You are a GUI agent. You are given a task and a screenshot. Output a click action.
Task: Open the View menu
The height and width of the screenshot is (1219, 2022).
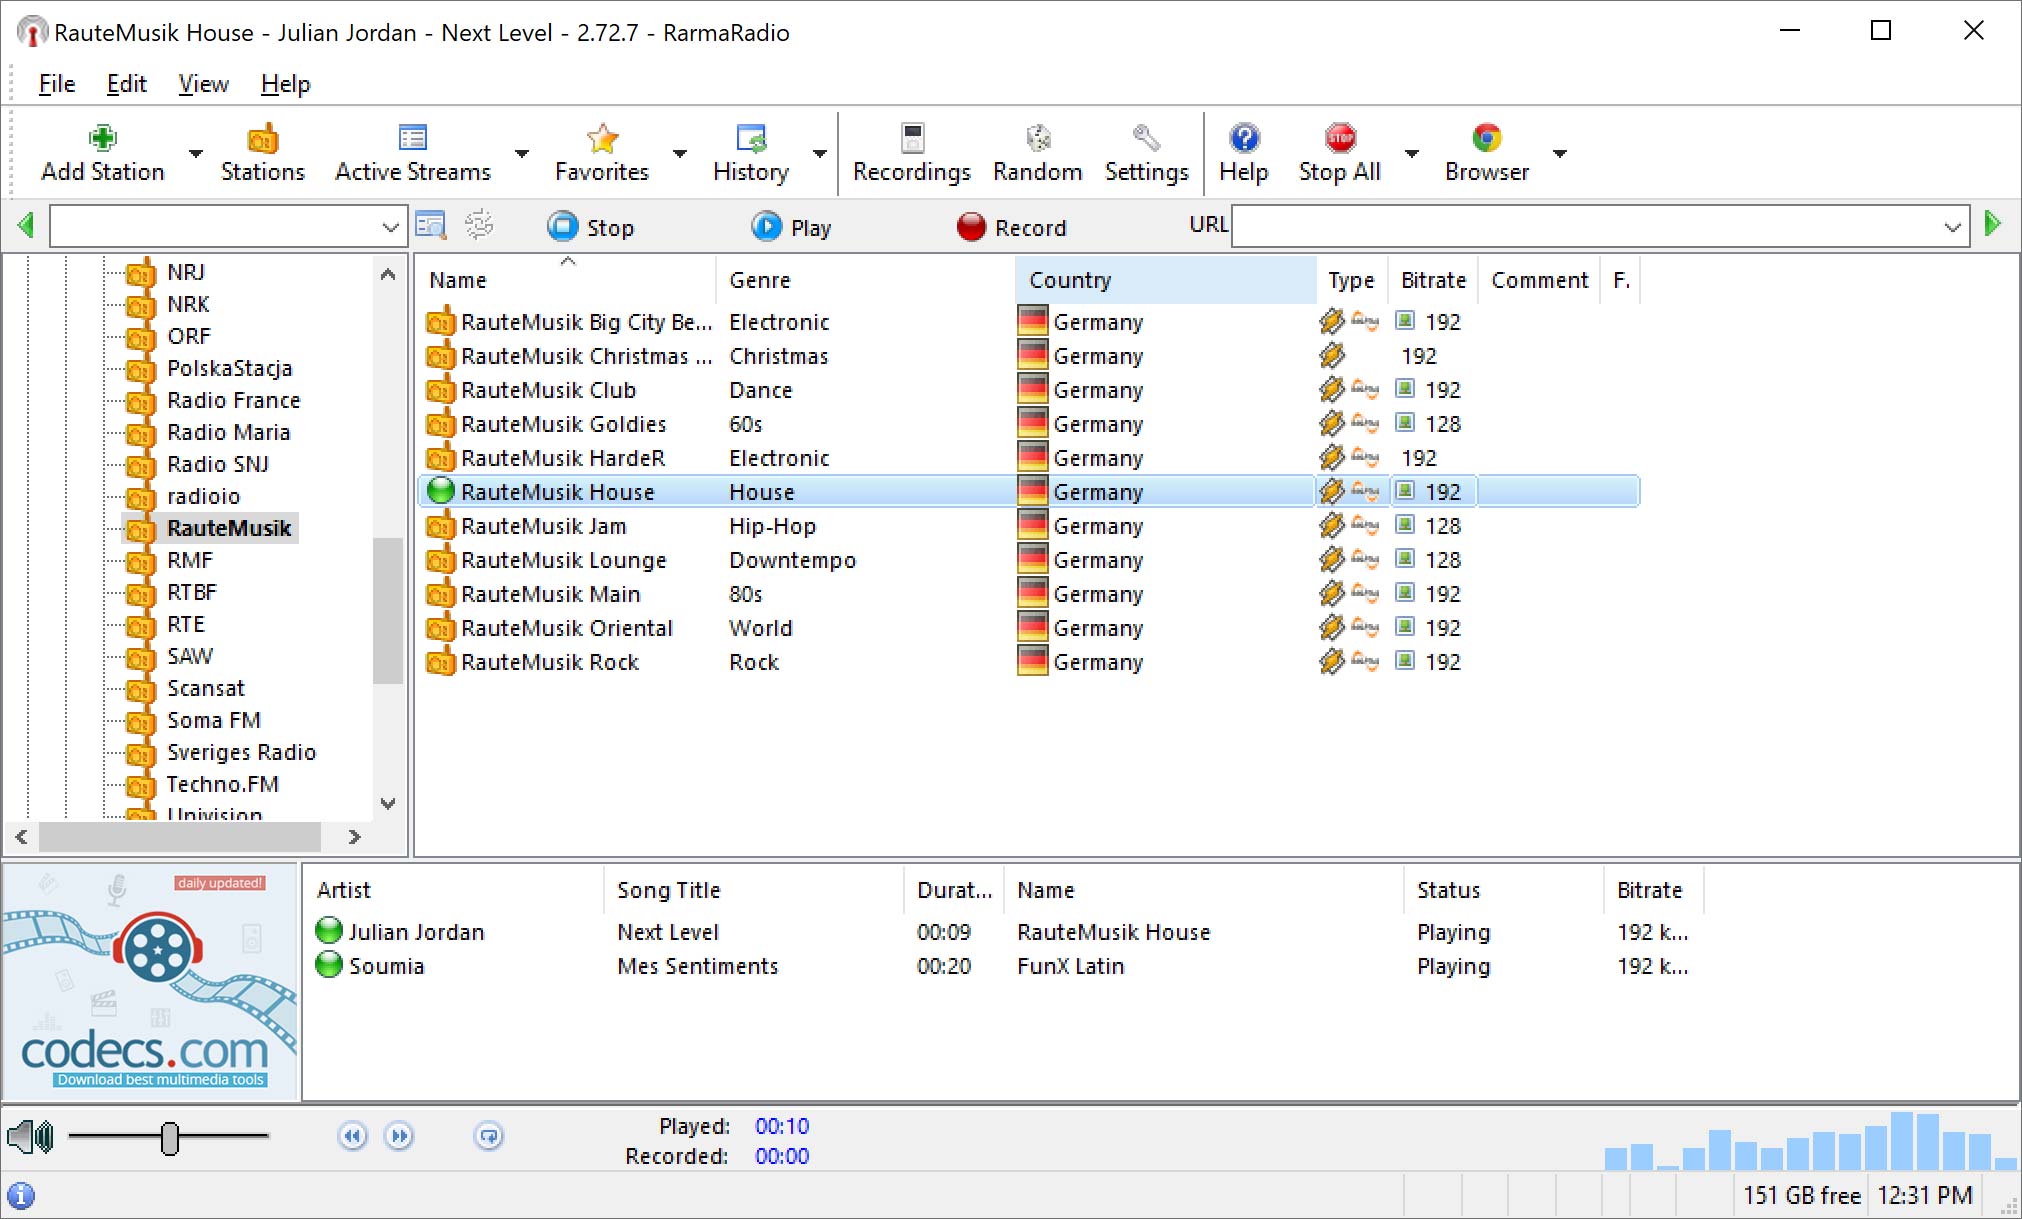point(204,84)
